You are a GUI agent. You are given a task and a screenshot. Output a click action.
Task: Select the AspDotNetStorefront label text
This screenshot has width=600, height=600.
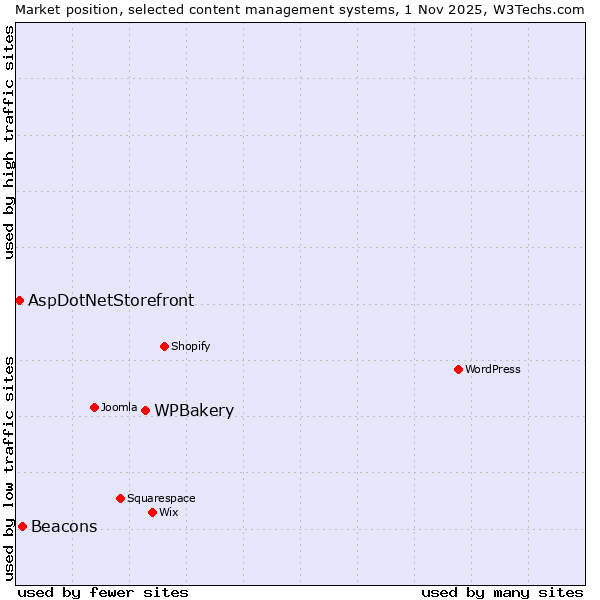(111, 301)
